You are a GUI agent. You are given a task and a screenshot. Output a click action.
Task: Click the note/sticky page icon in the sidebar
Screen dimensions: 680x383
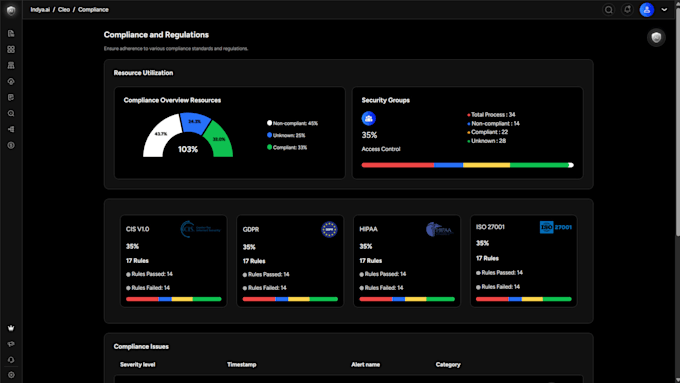point(11,98)
